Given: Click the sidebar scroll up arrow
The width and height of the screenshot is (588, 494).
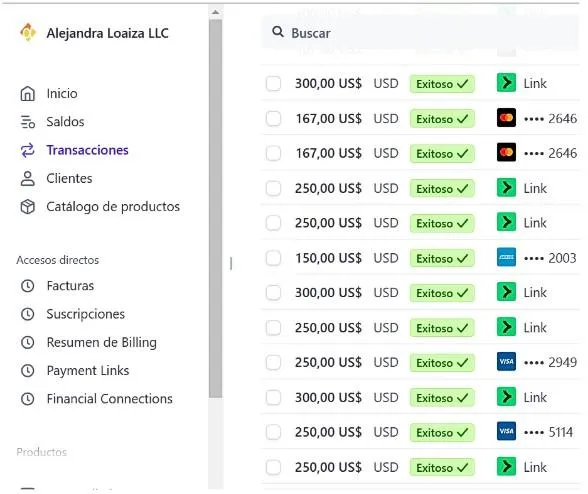Looking at the screenshot, I should coord(215,12).
